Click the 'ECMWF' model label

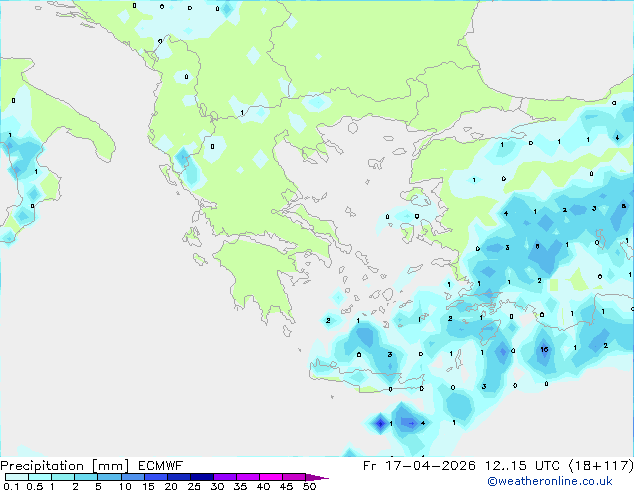(161, 466)
